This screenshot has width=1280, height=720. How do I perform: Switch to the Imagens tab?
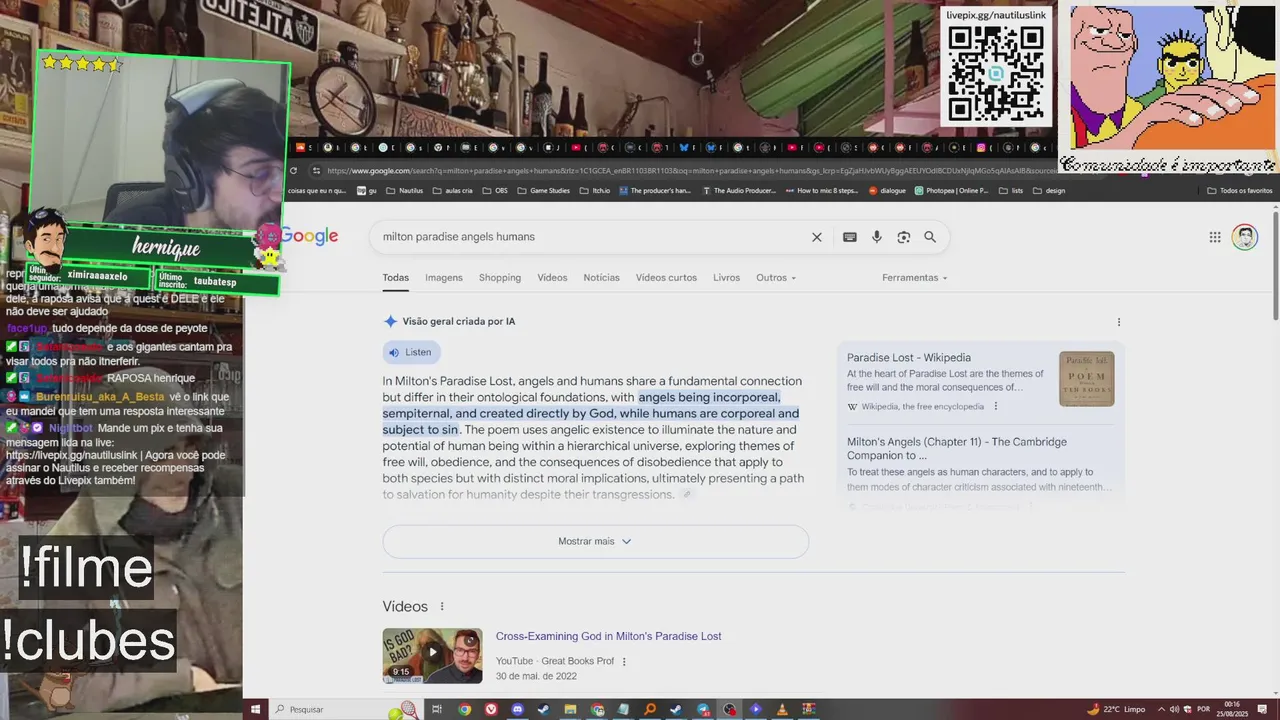(x=444, y=277)
